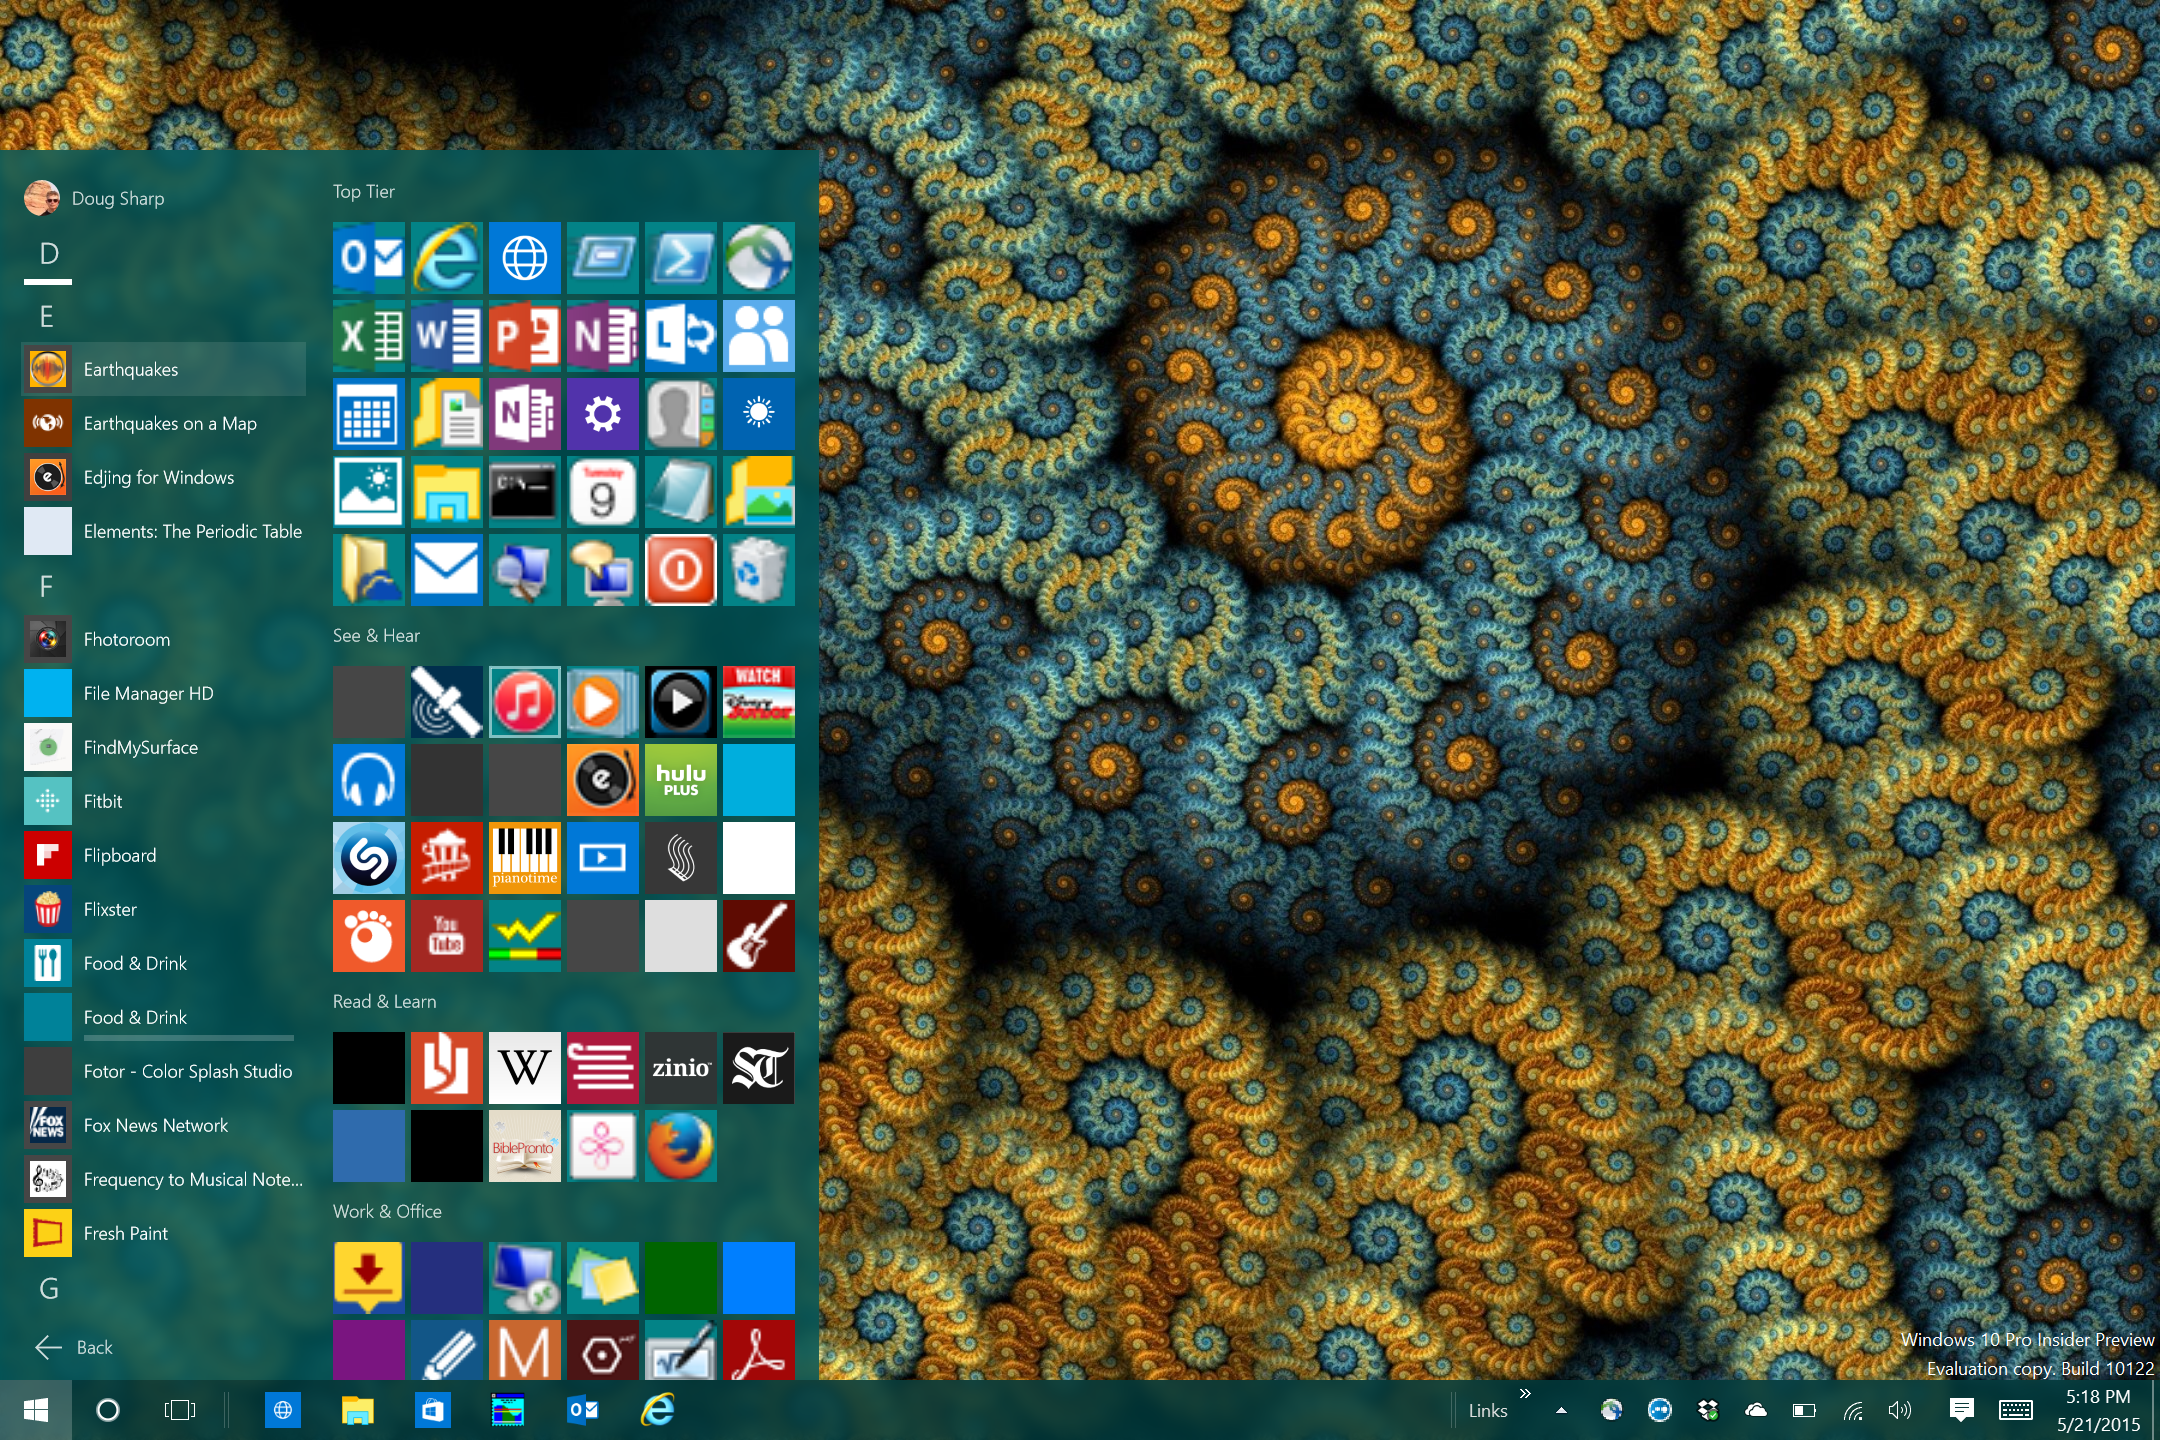Click the Read & Learn group title

tap(384, 1001)
